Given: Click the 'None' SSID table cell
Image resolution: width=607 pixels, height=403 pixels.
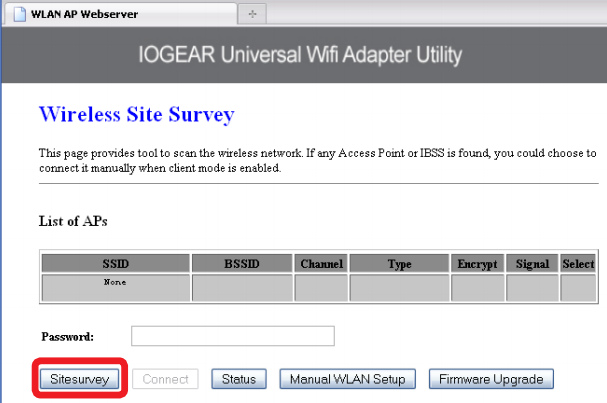Looking at the screenshot, I should click(x=116, y=287).
